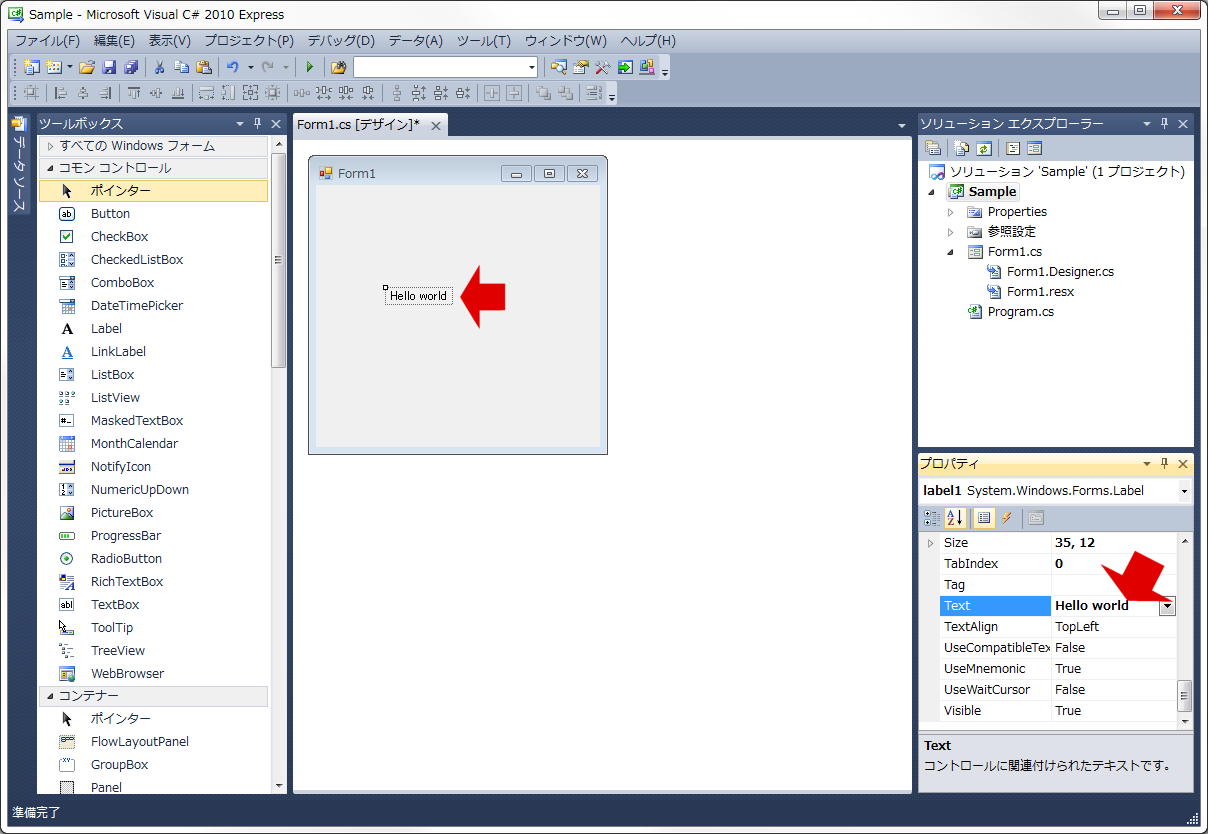Click the Hello world label on Form1
This screenshot has height=834, width=1208.
click(418, 296)
